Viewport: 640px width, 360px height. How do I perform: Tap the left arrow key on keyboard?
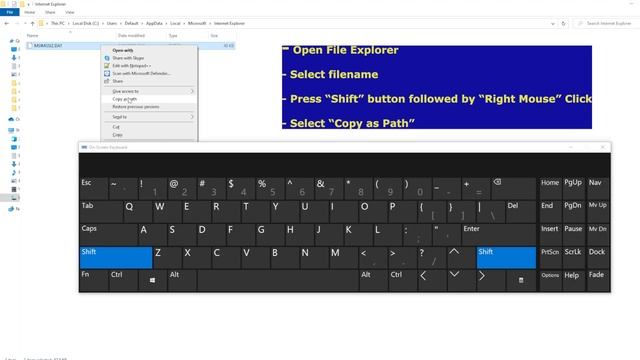pos(432,280)
